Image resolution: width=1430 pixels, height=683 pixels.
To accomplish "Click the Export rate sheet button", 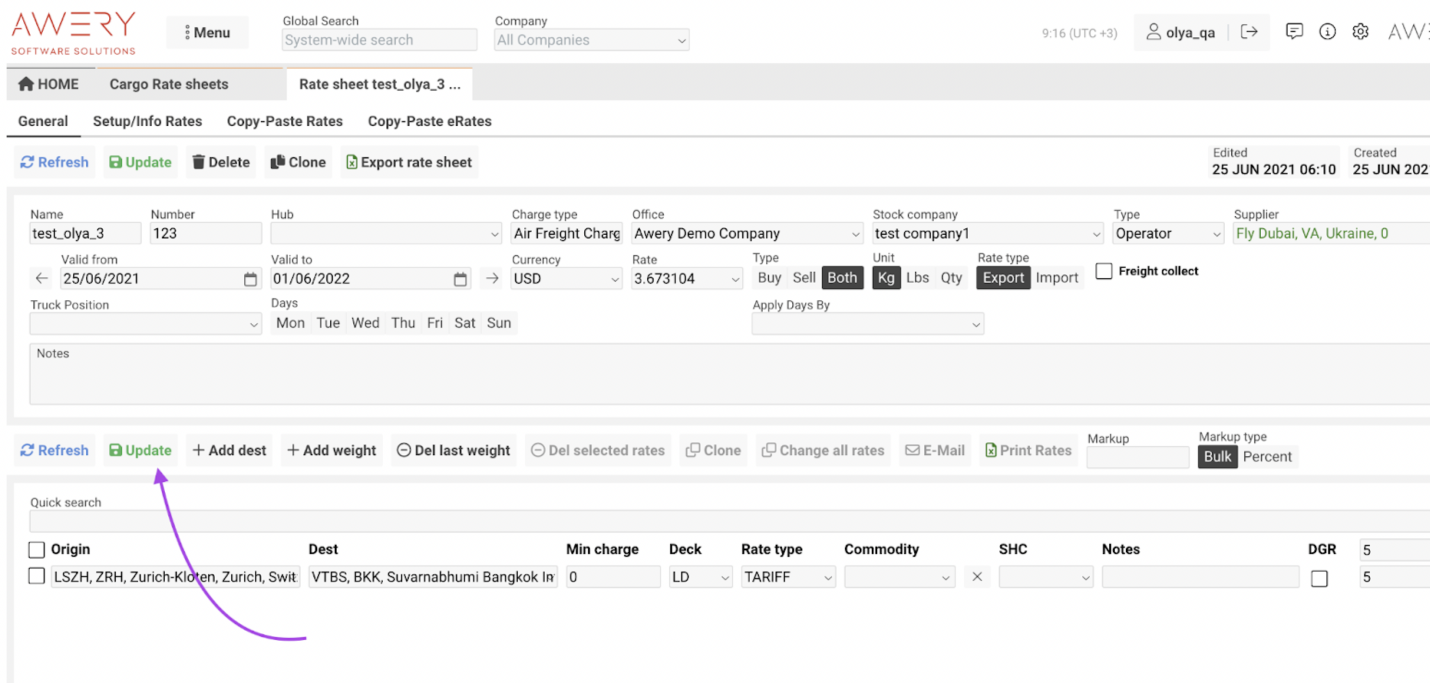I will coord(408,162).
